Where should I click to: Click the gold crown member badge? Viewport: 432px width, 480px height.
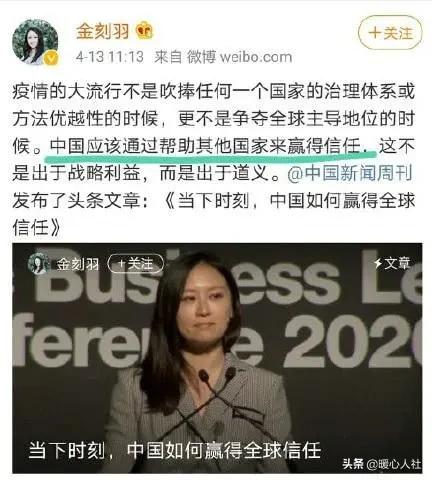[144, 31]
